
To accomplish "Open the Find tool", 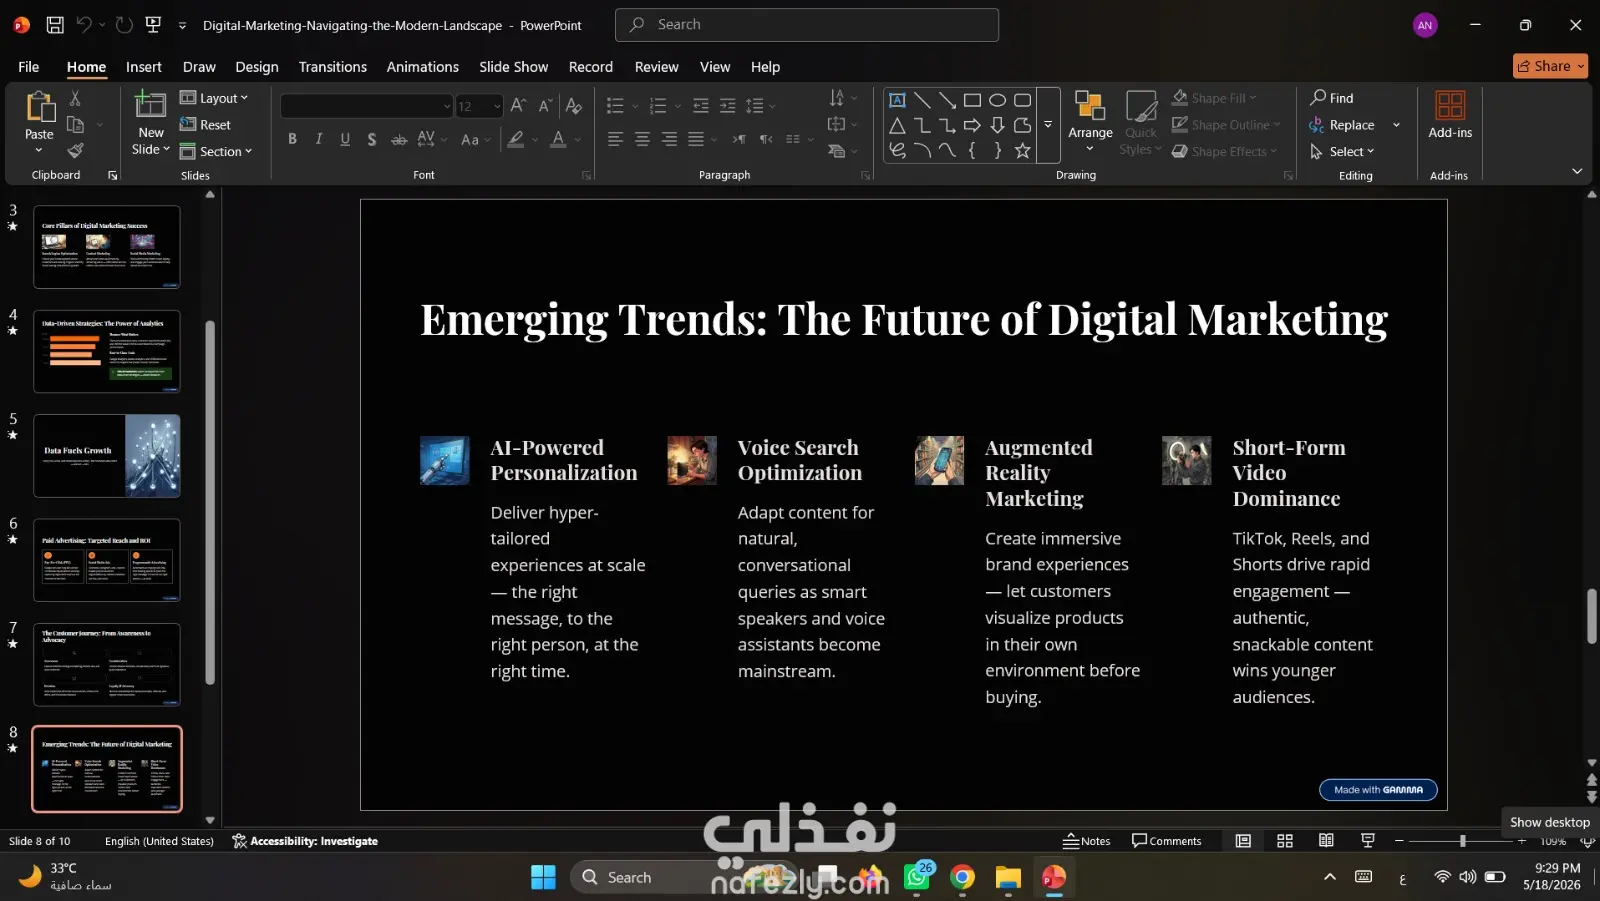I will pyautogui.click(x=1332, y=98).
